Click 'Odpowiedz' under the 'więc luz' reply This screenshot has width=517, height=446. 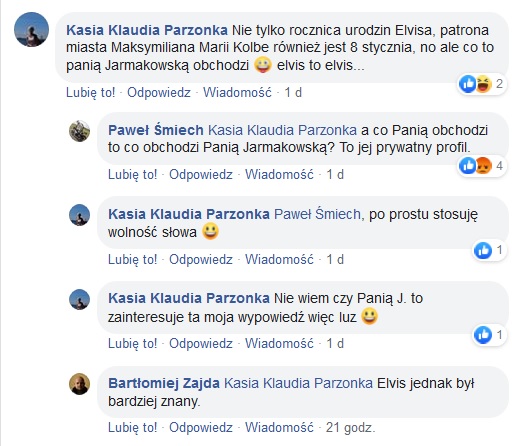[x=201, y=343]
